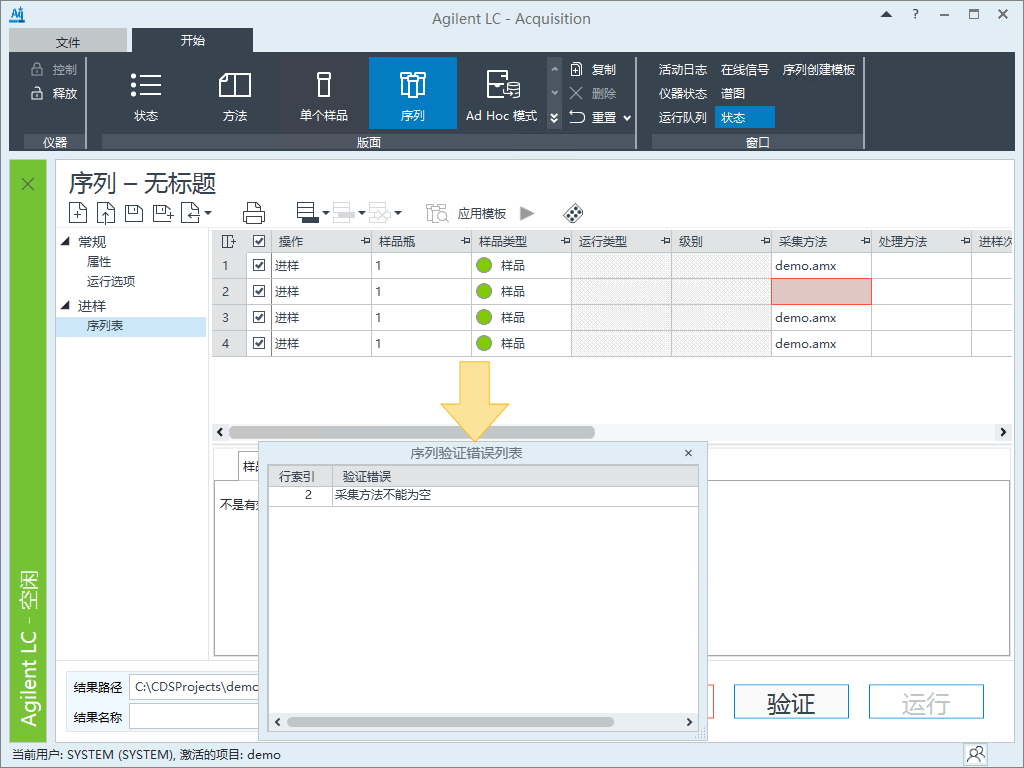The image size is (1024, 768).
Task: Open the 状态 layout view
Action: [x=146, y=95]
